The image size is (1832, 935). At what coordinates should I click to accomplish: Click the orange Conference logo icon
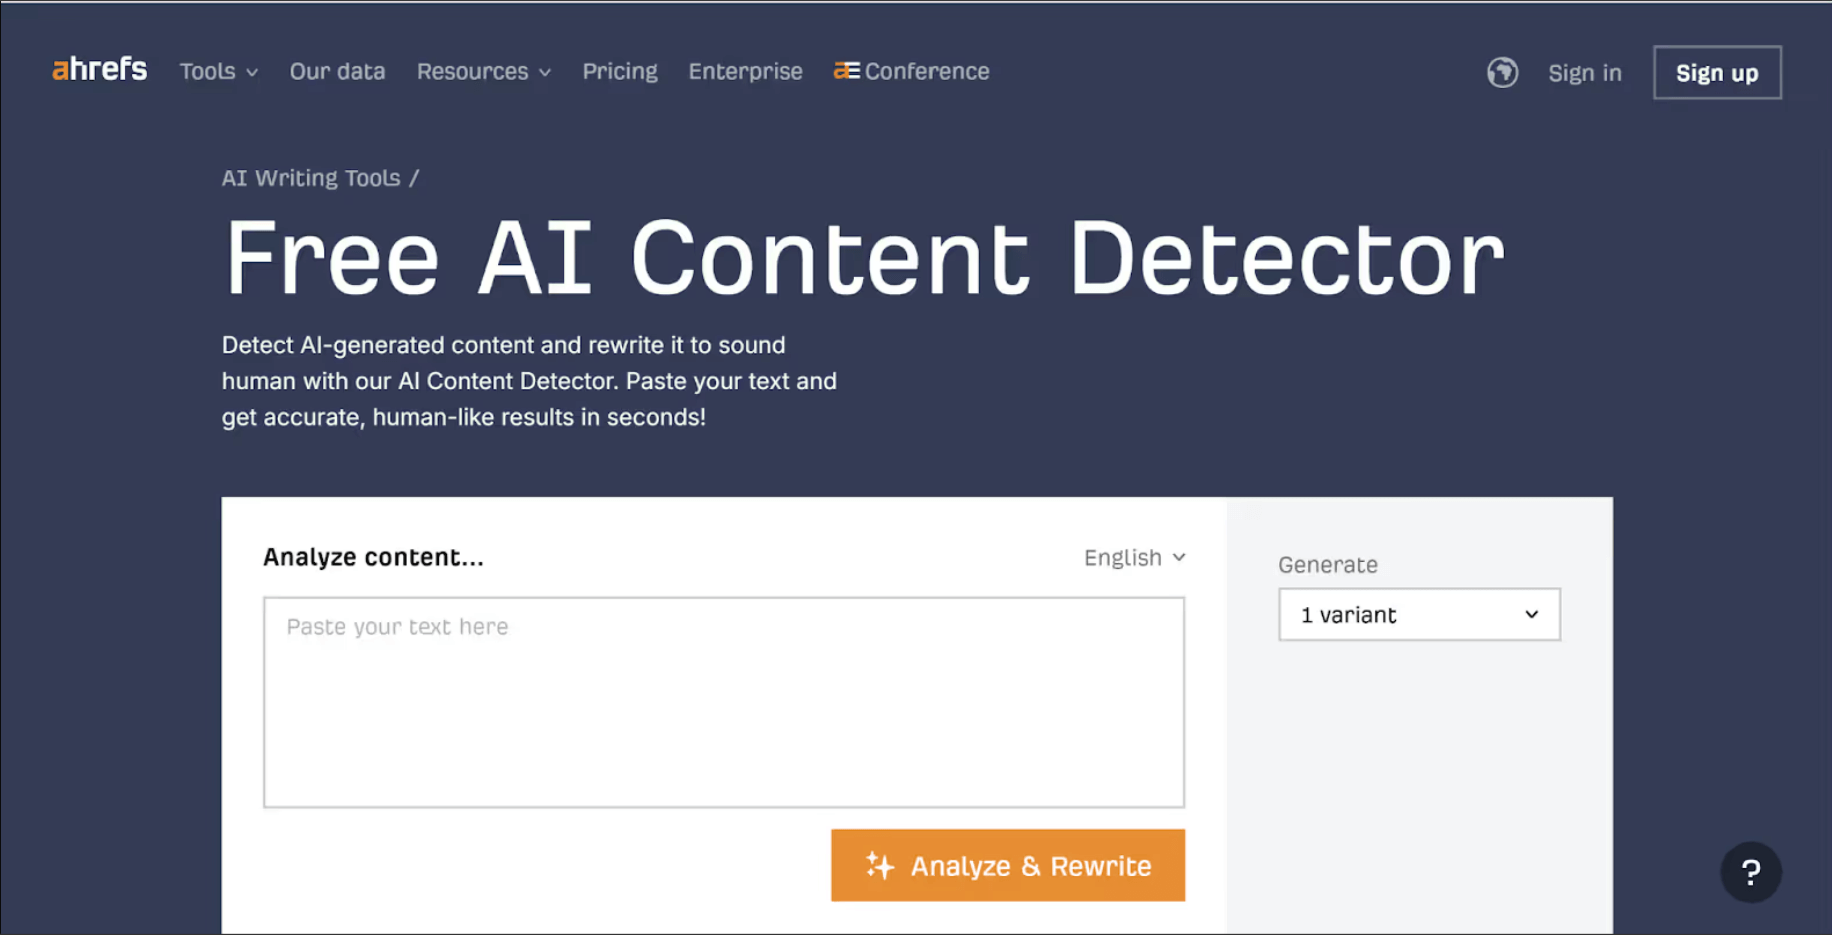pos(846,71)
